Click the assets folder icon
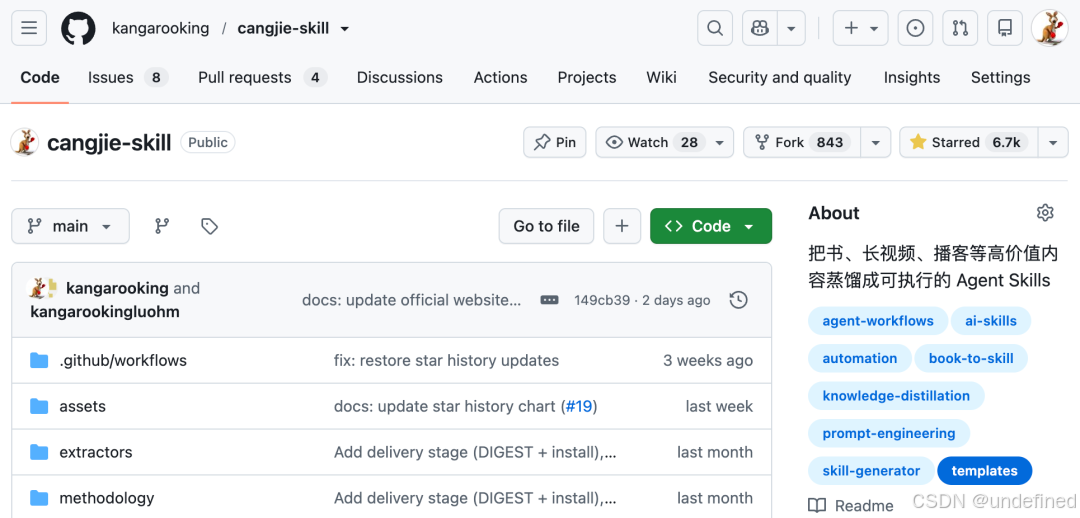1080x518 pixels. [39, 406]
